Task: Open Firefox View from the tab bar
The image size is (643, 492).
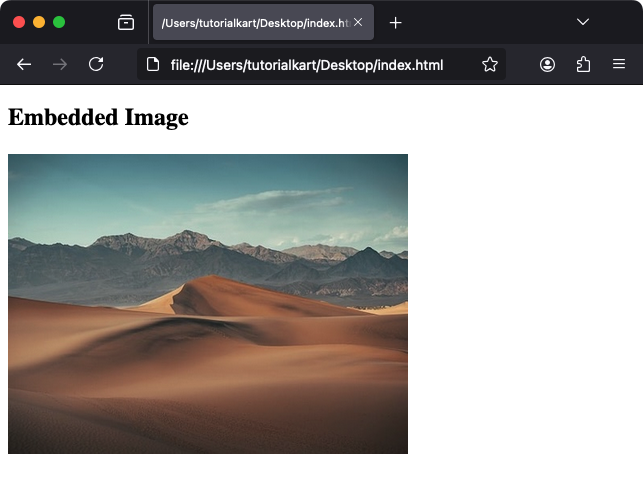Action: tap(126, 22)
